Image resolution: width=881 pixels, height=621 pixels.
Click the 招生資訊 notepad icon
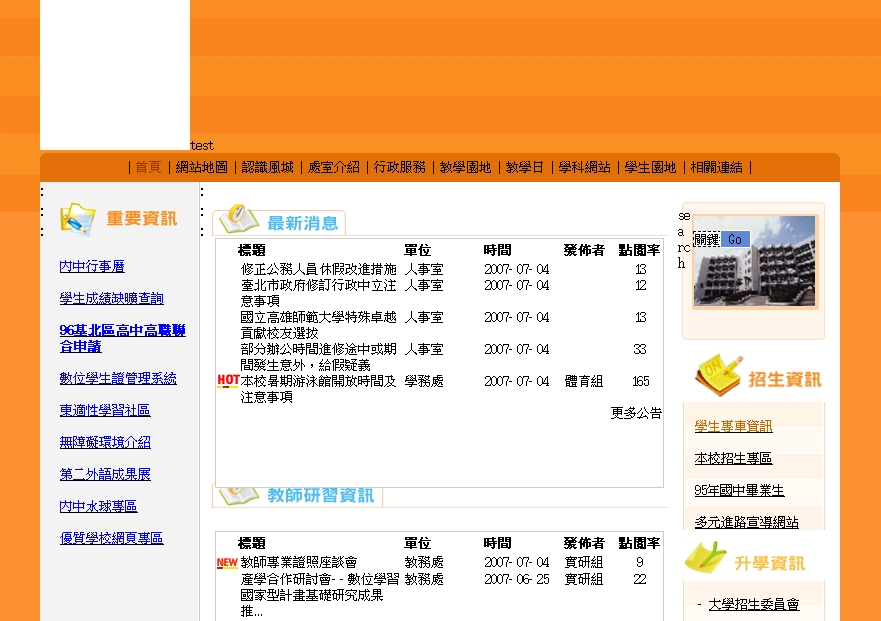pyautogui.click(x=717, y=376)
